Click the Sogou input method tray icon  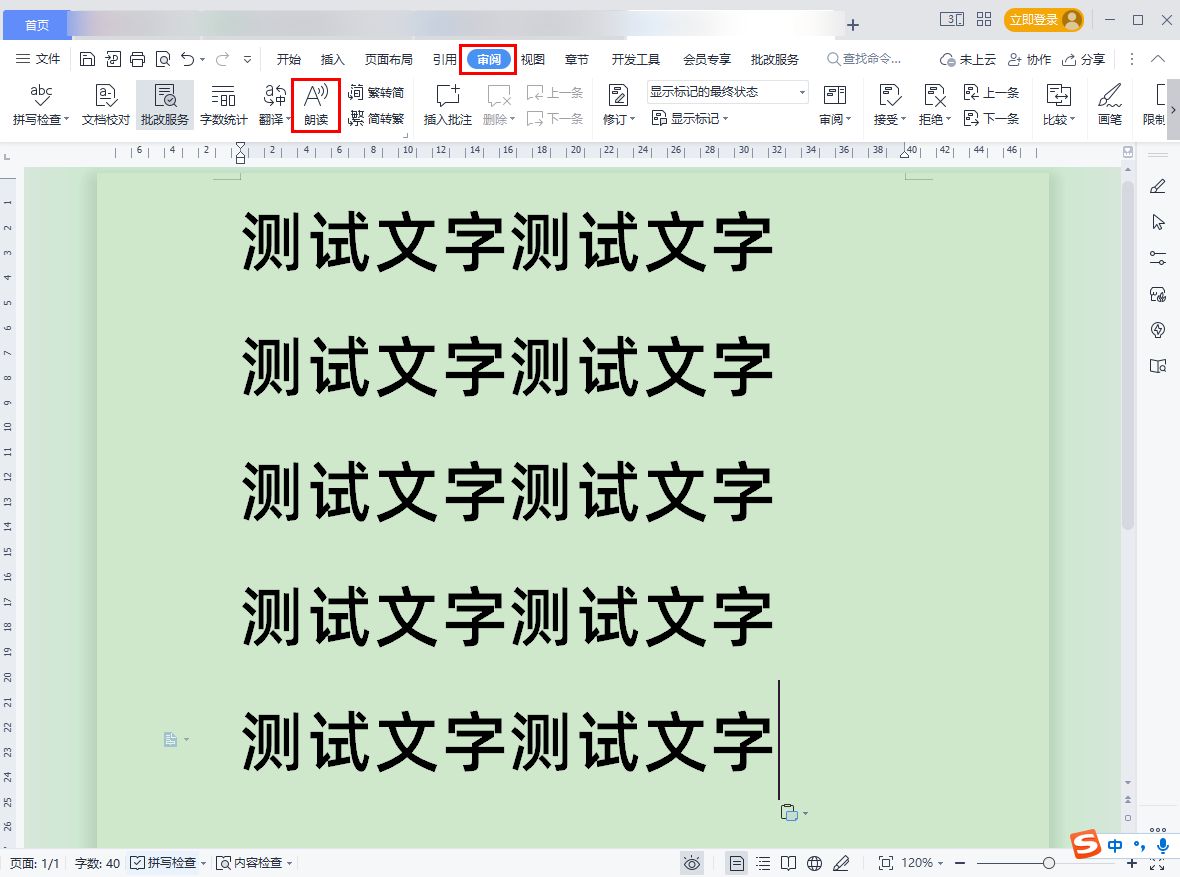tap(1085, 845)
